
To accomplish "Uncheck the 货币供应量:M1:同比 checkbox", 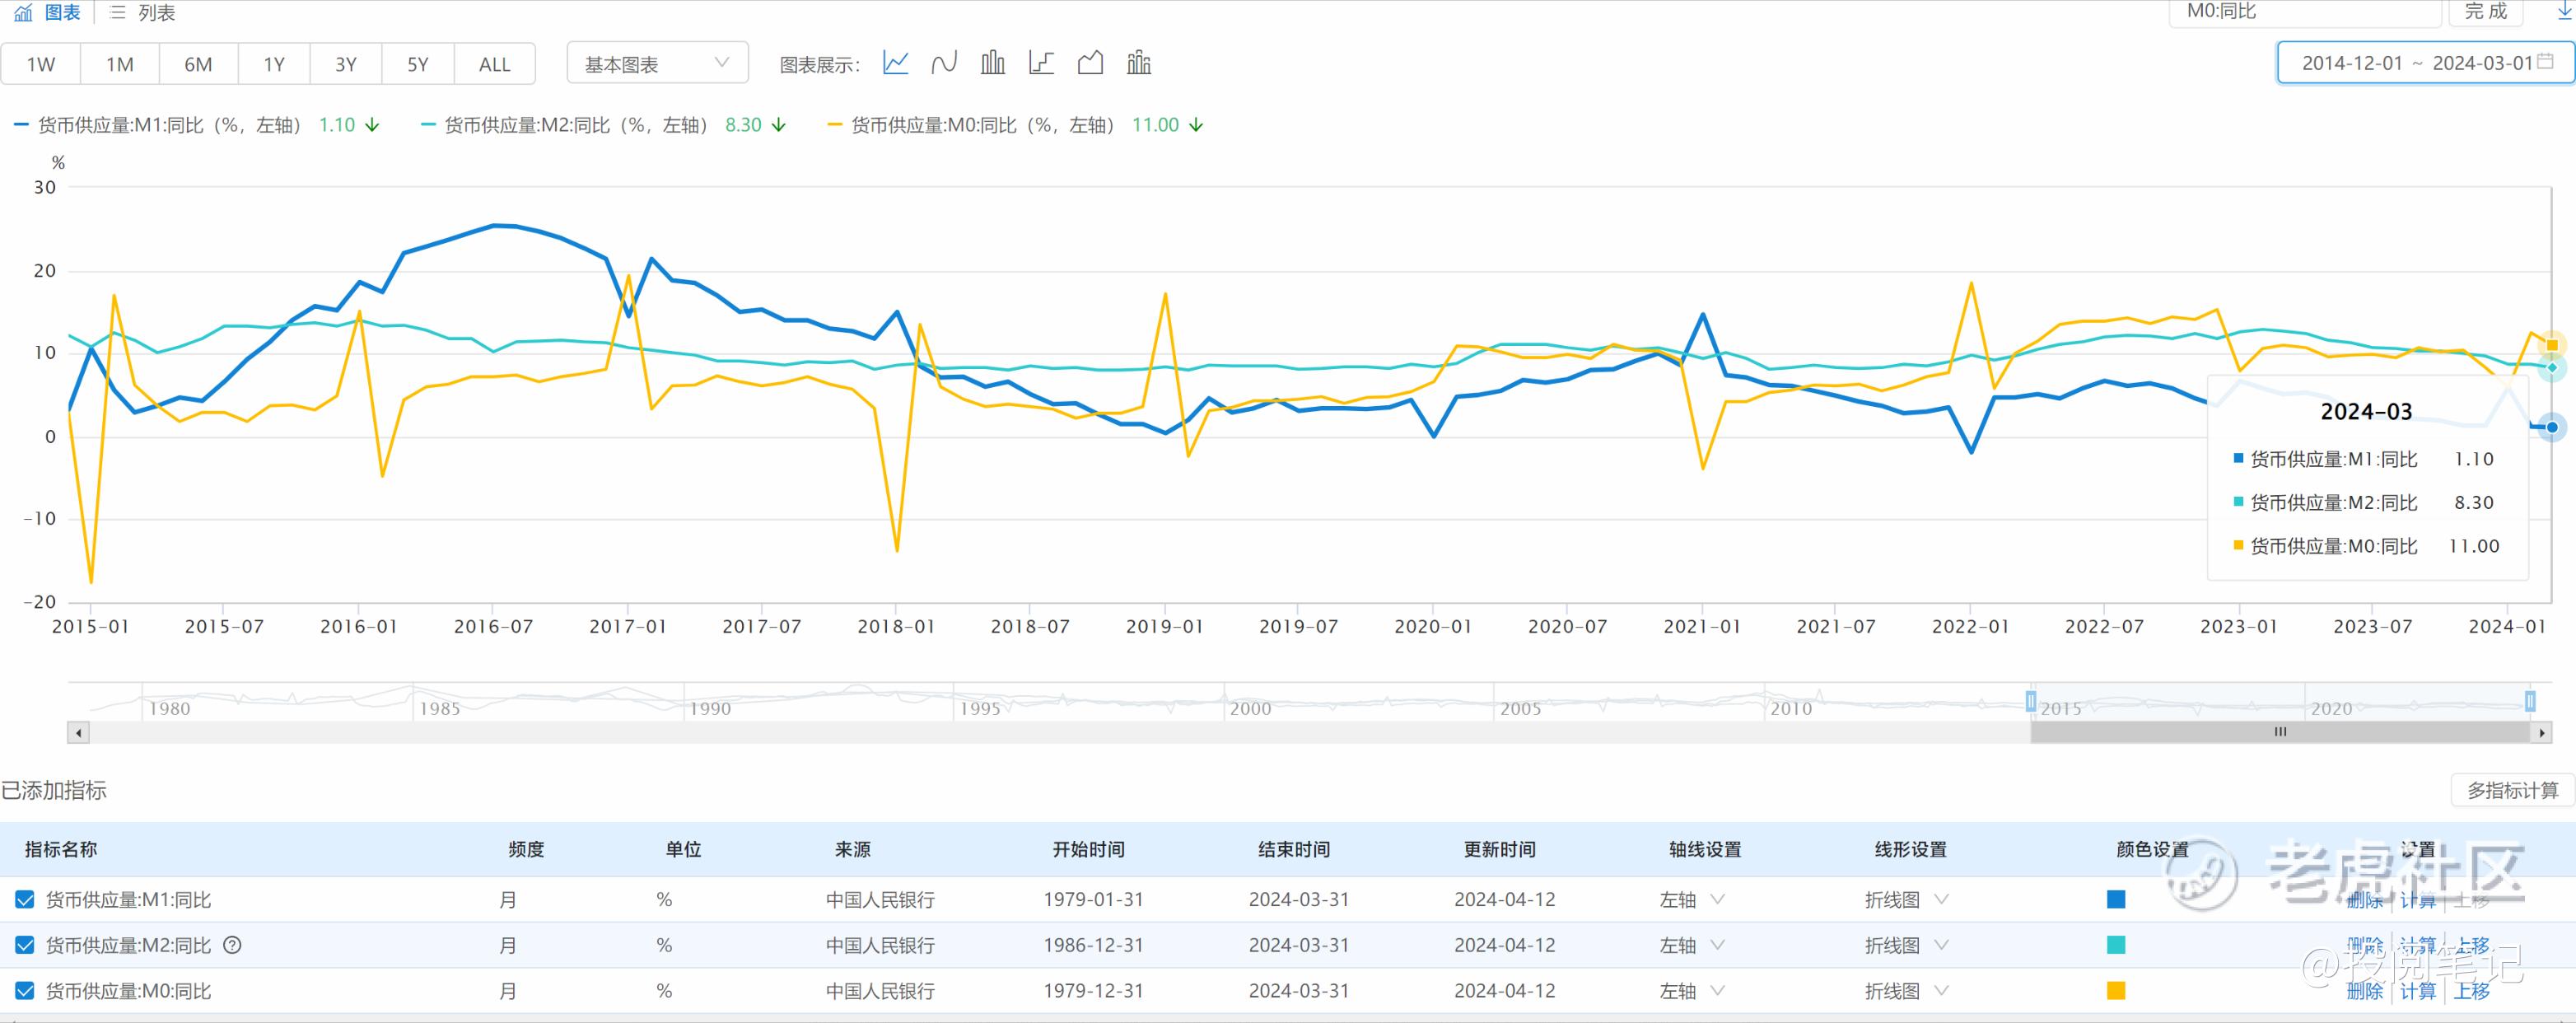I will point(25,900).
